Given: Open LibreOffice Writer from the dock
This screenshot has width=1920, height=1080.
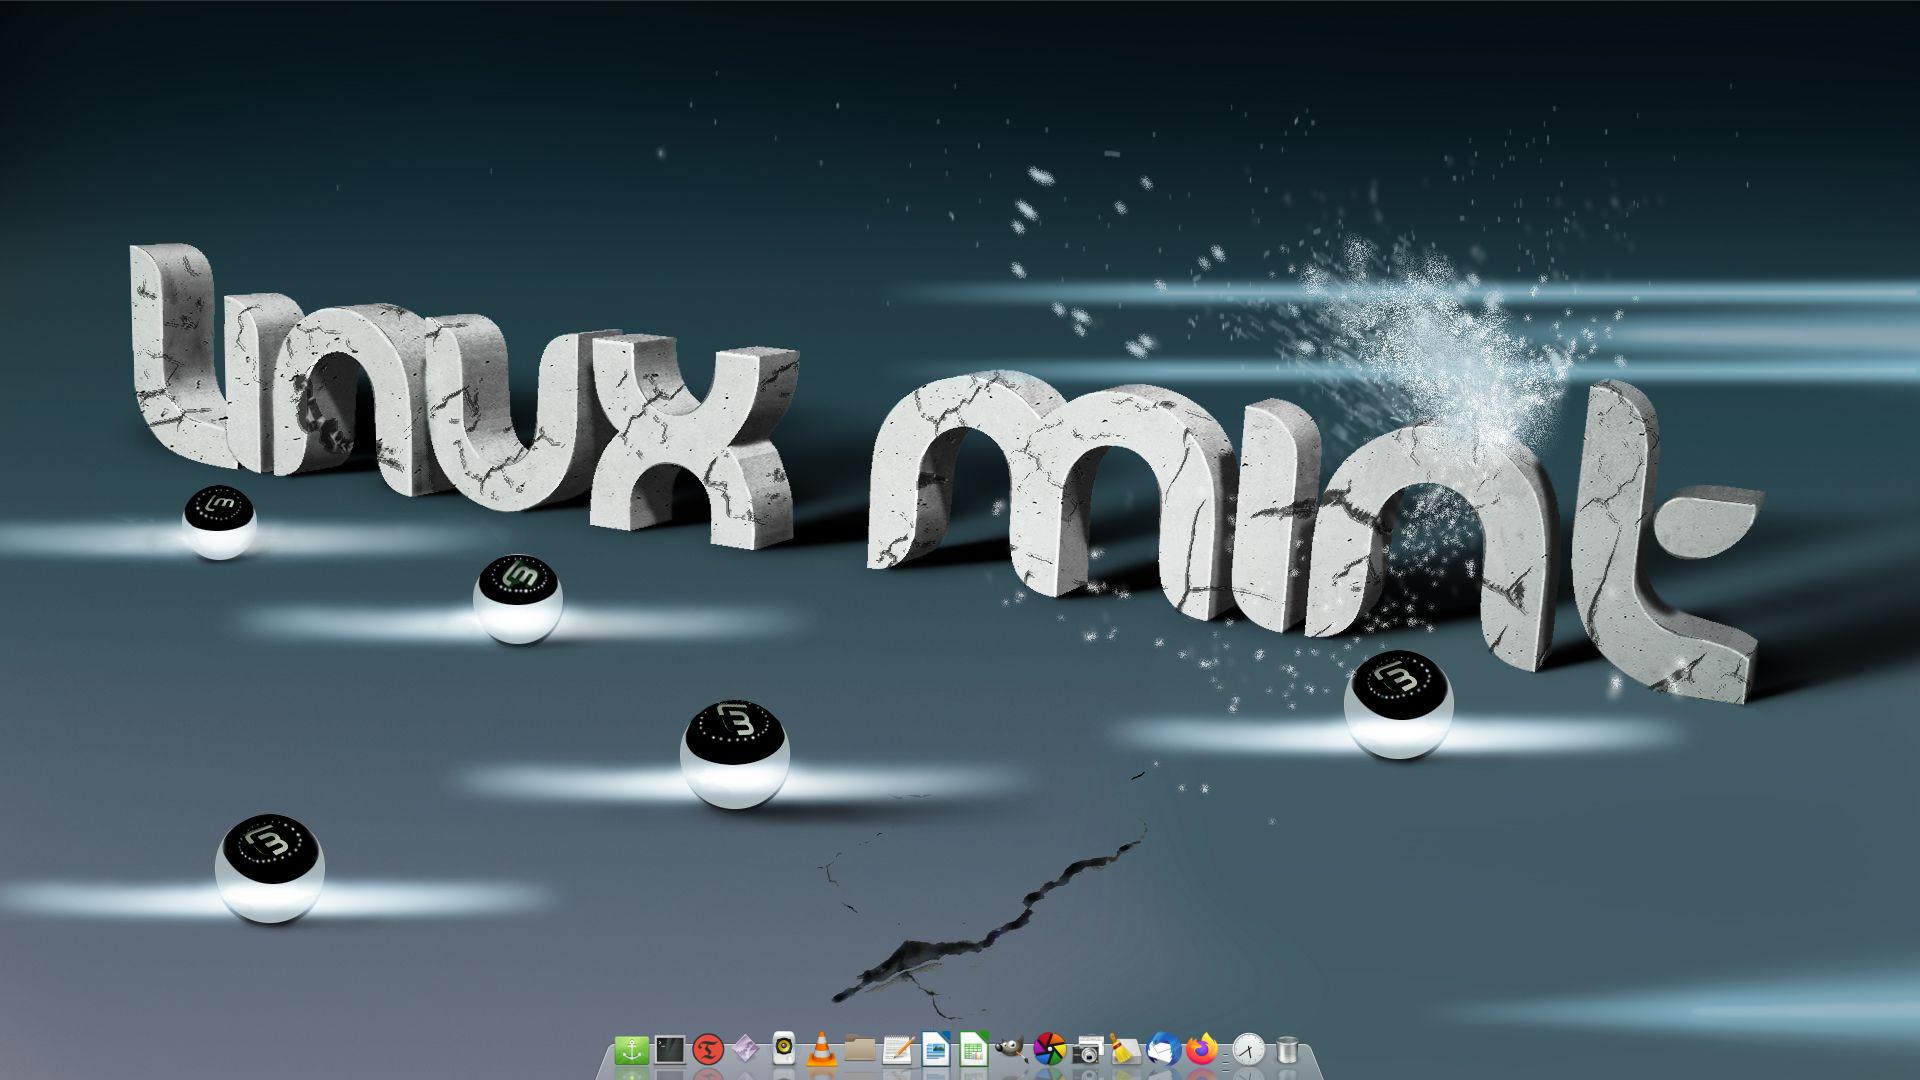Looking at the screenshot, I should click(935, 1050).
